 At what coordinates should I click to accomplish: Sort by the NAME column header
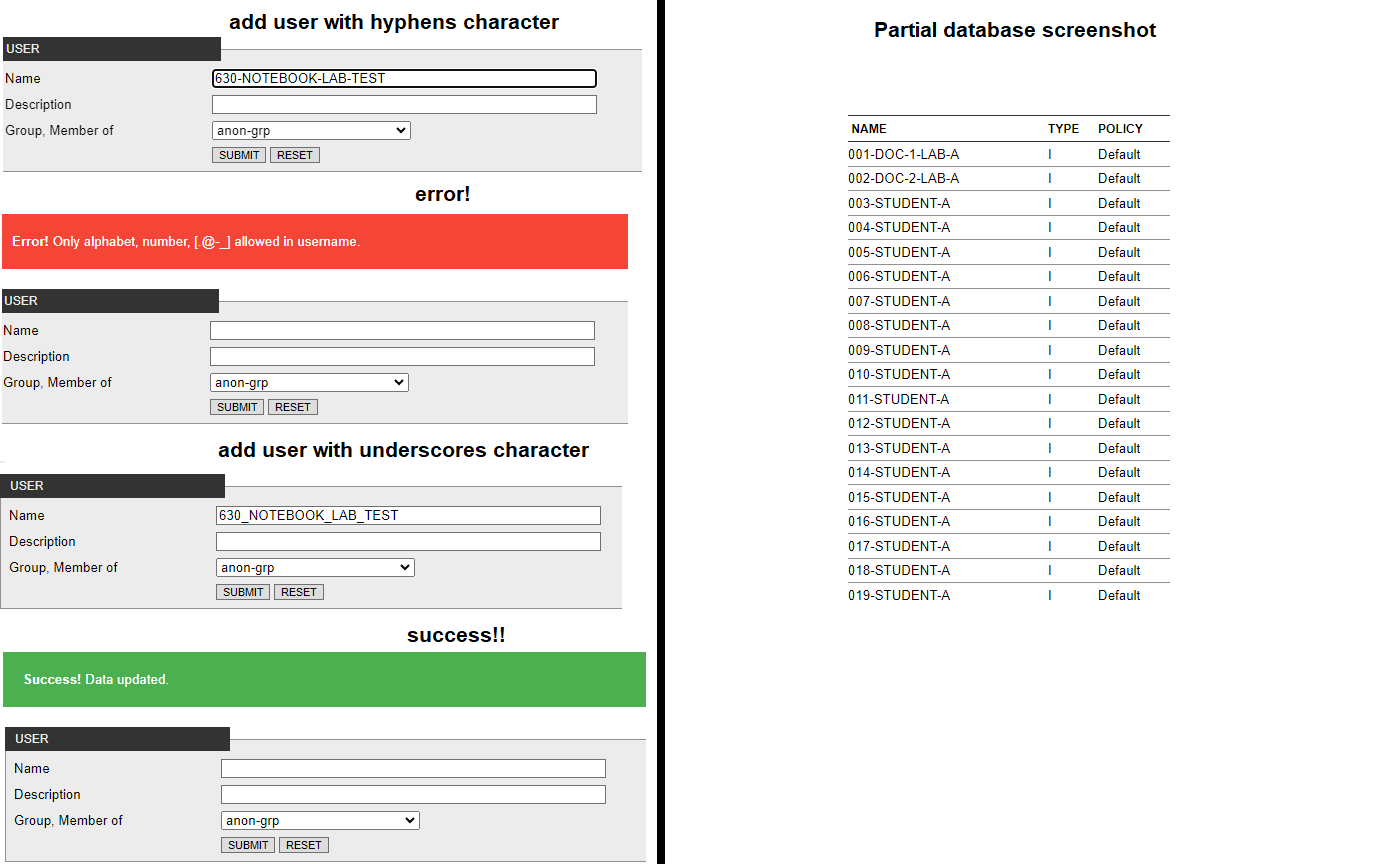coord(869,128)
